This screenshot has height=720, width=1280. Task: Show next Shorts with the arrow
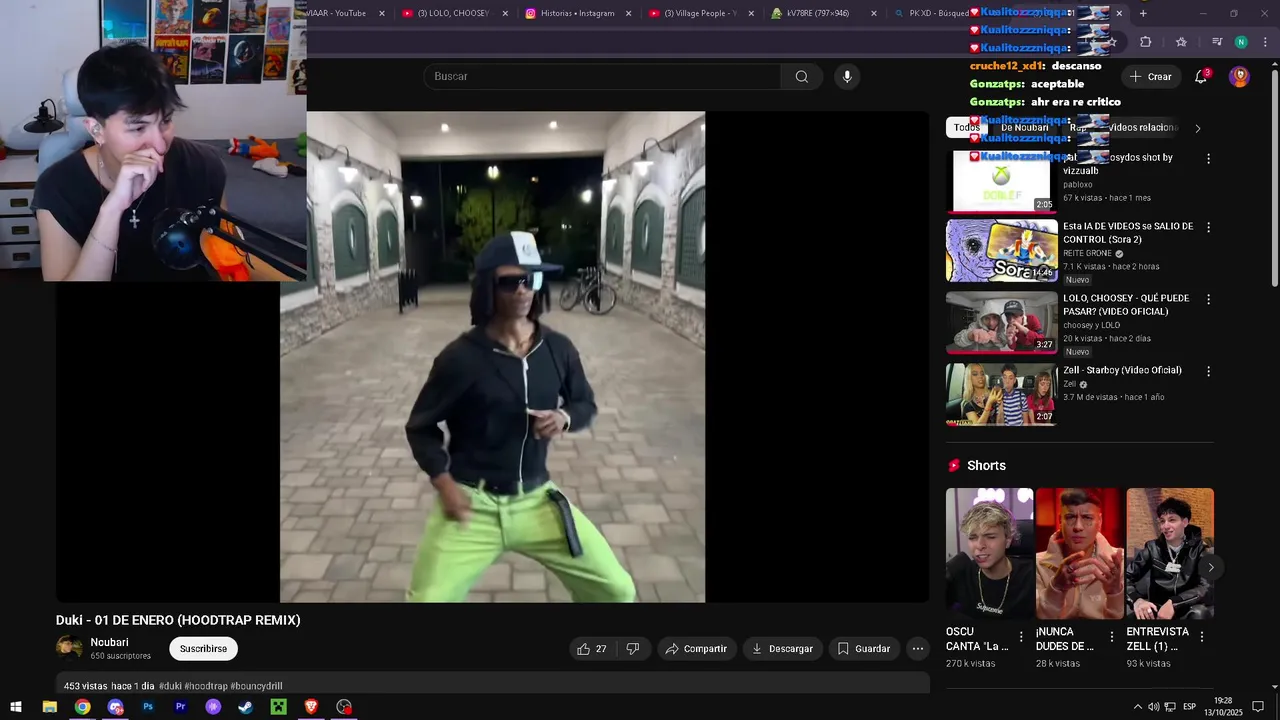[x=1210, y=567]
